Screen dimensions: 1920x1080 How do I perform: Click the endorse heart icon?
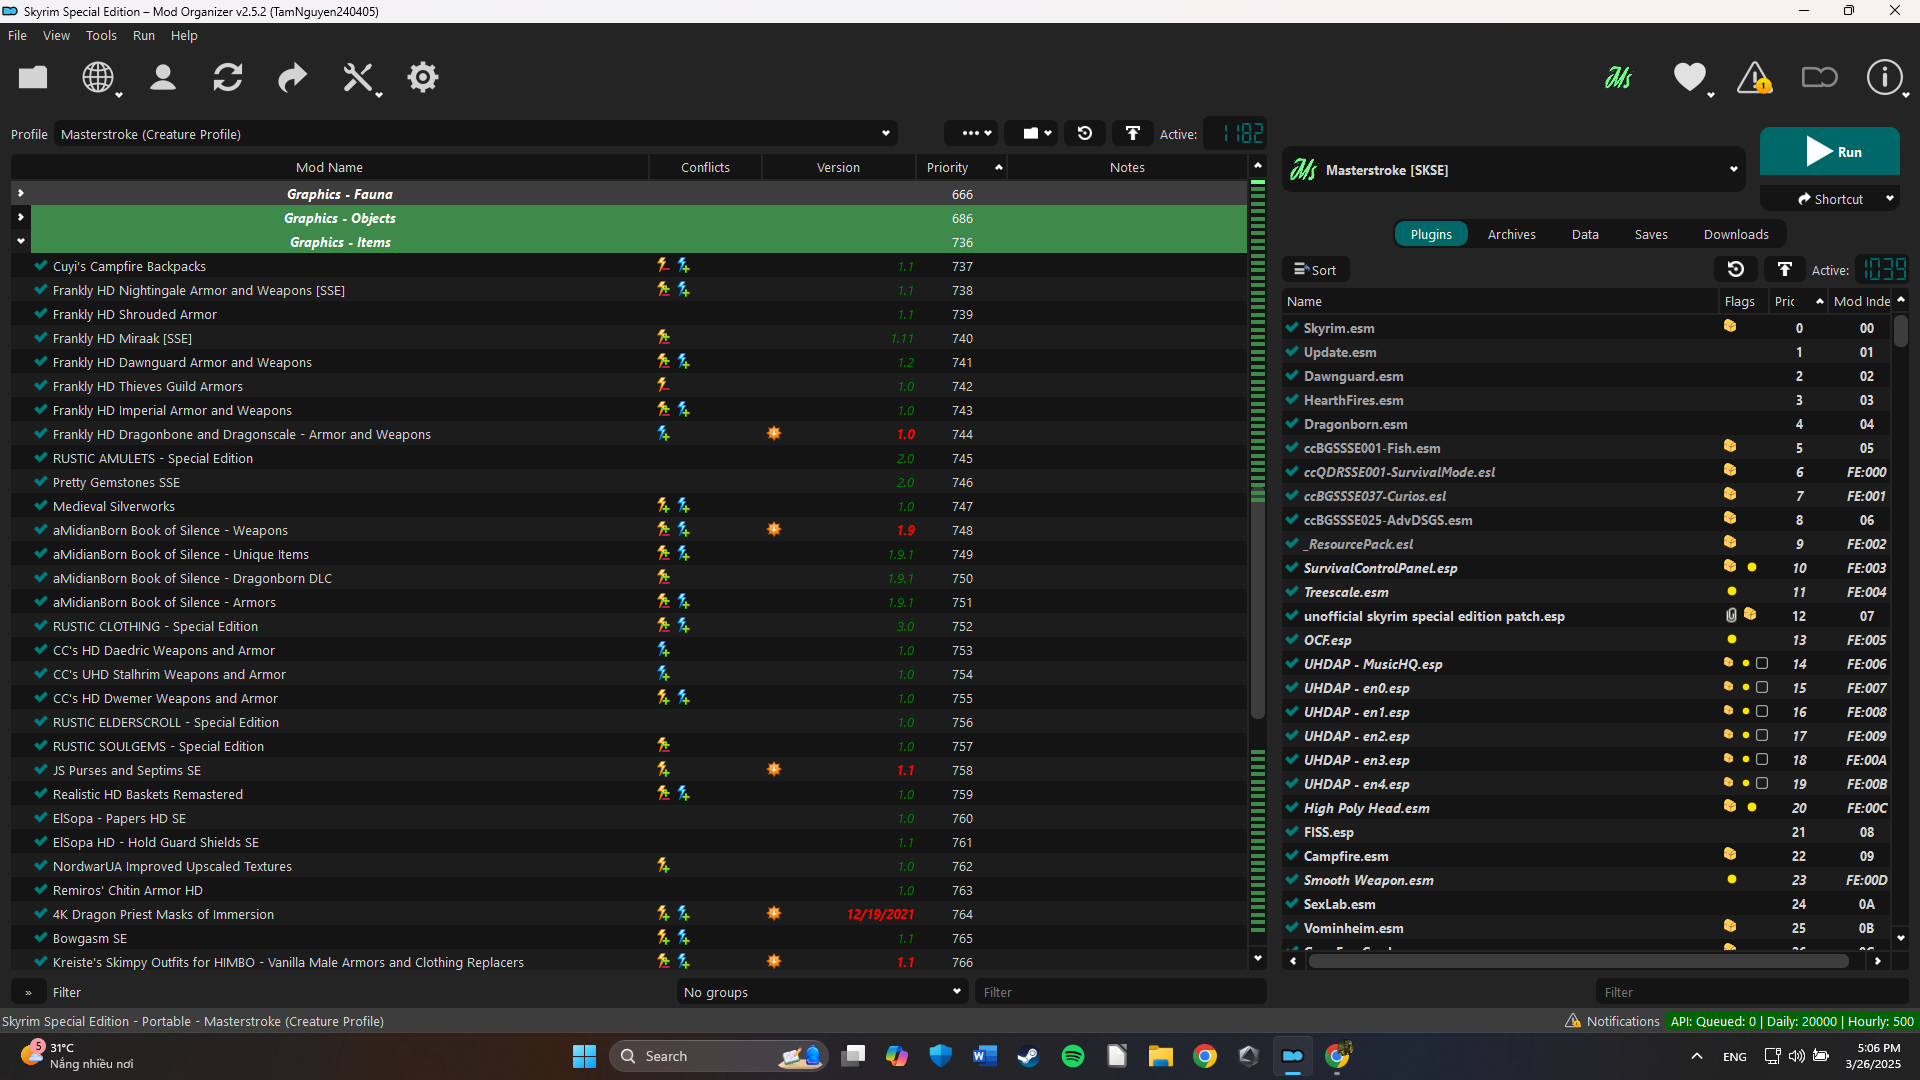point(1689,77)
